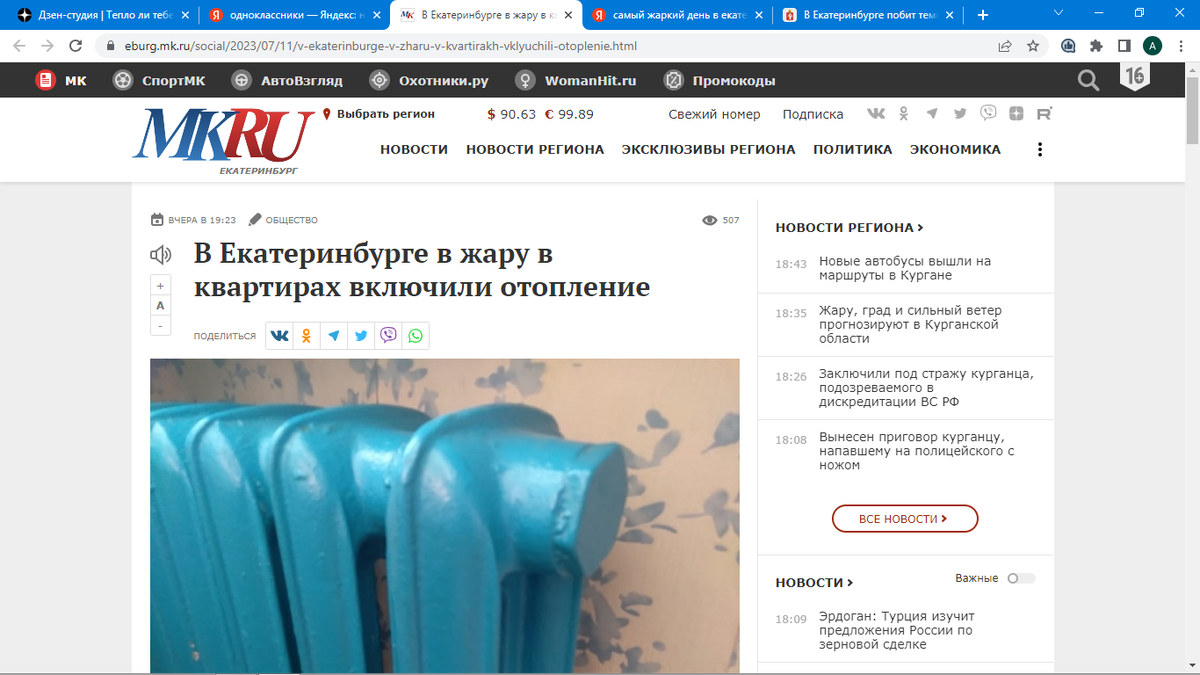The height and width of the screenshot is (675, 1200).
Task: Share the article on Odnoklassniki
Action: click(x=307, y=336)
